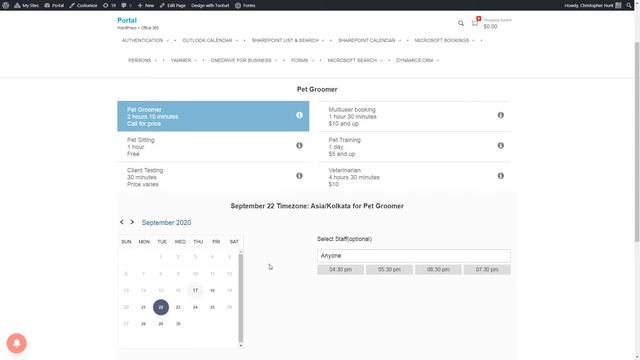Select the Pet Groomer service card
640x360 pixels.
coord(213,116)
